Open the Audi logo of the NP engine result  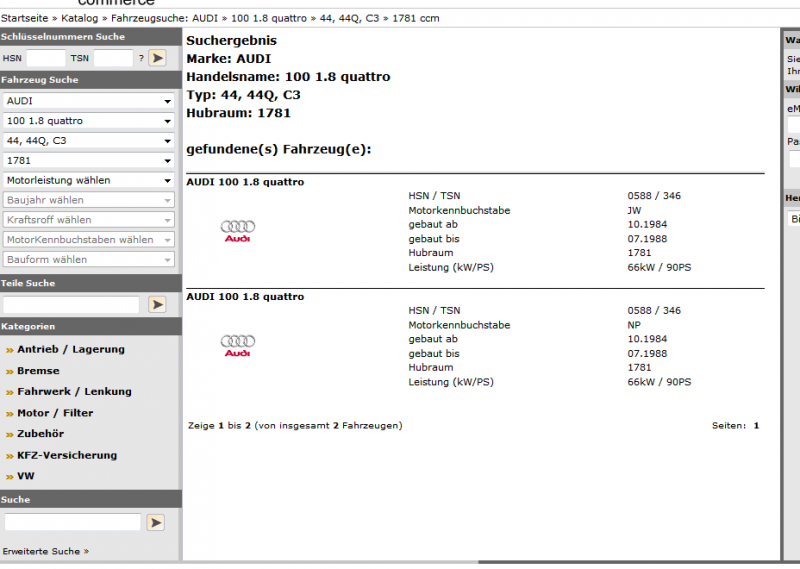(x=238, y=346)
